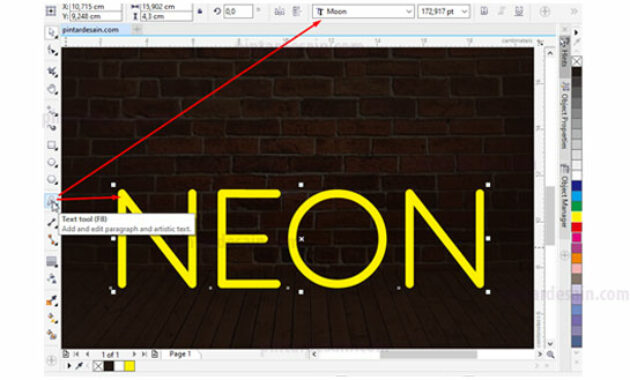Select the Ellipse tool

coord(52,162)
